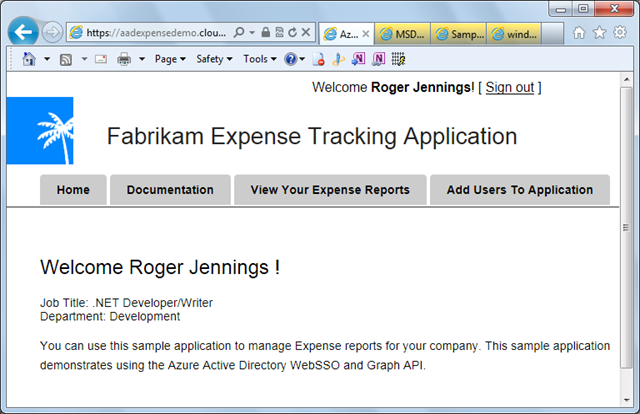Switch to the Samp... tab

click(458, 34)
